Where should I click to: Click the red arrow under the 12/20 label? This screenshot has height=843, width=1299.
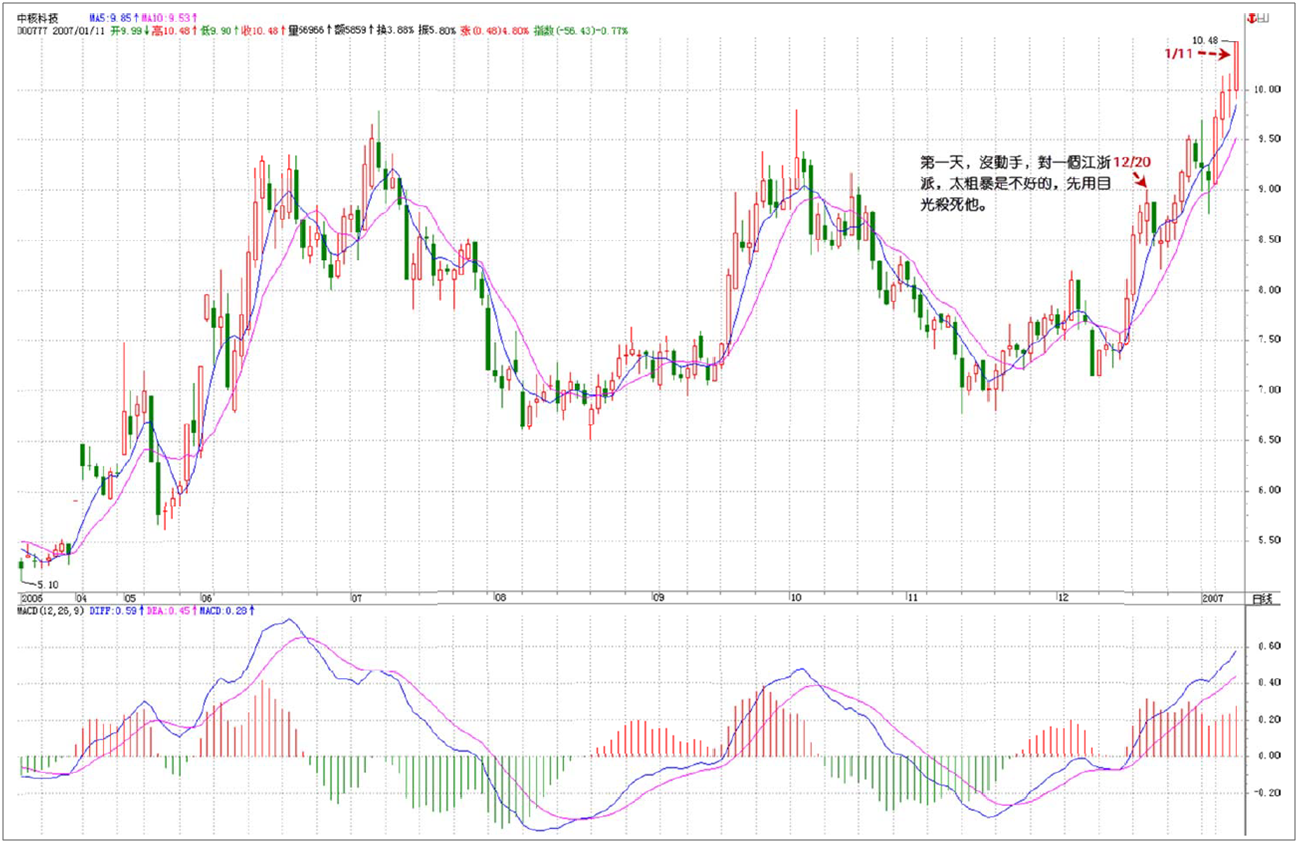1141,180
